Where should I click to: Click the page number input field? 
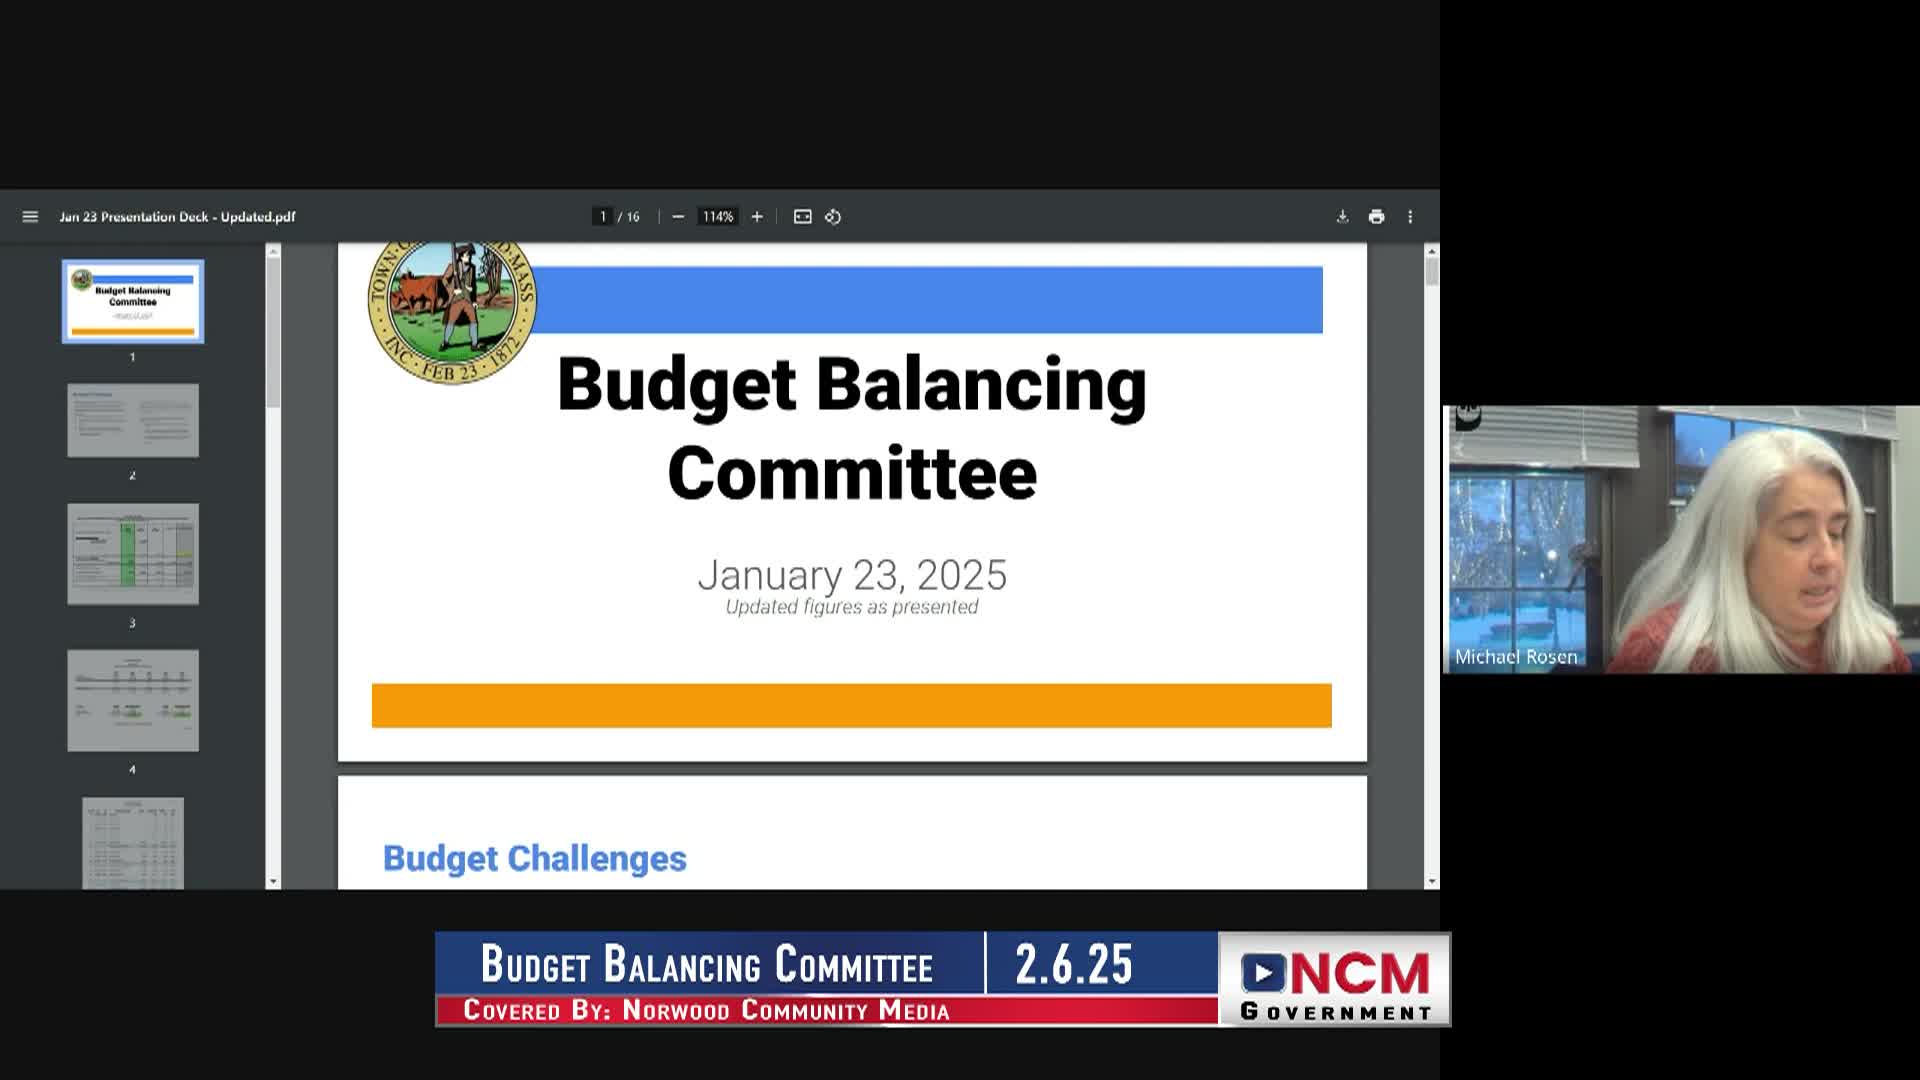pos(603,217)
